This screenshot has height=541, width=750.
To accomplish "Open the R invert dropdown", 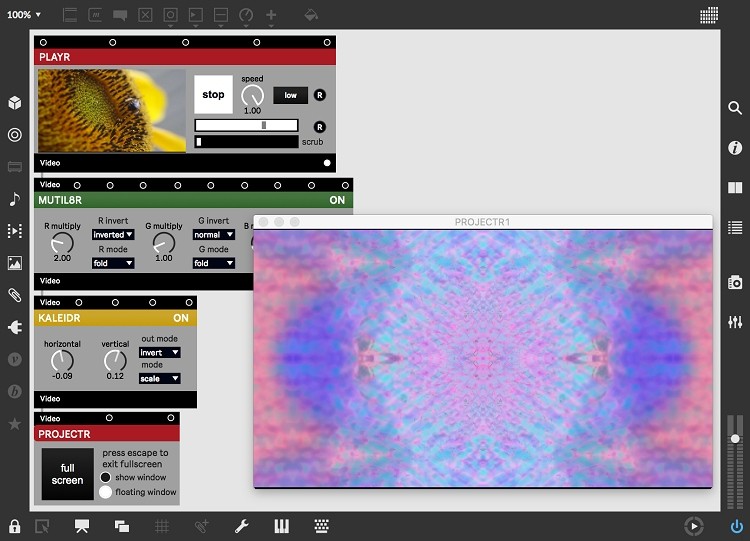I will point(113,235).
